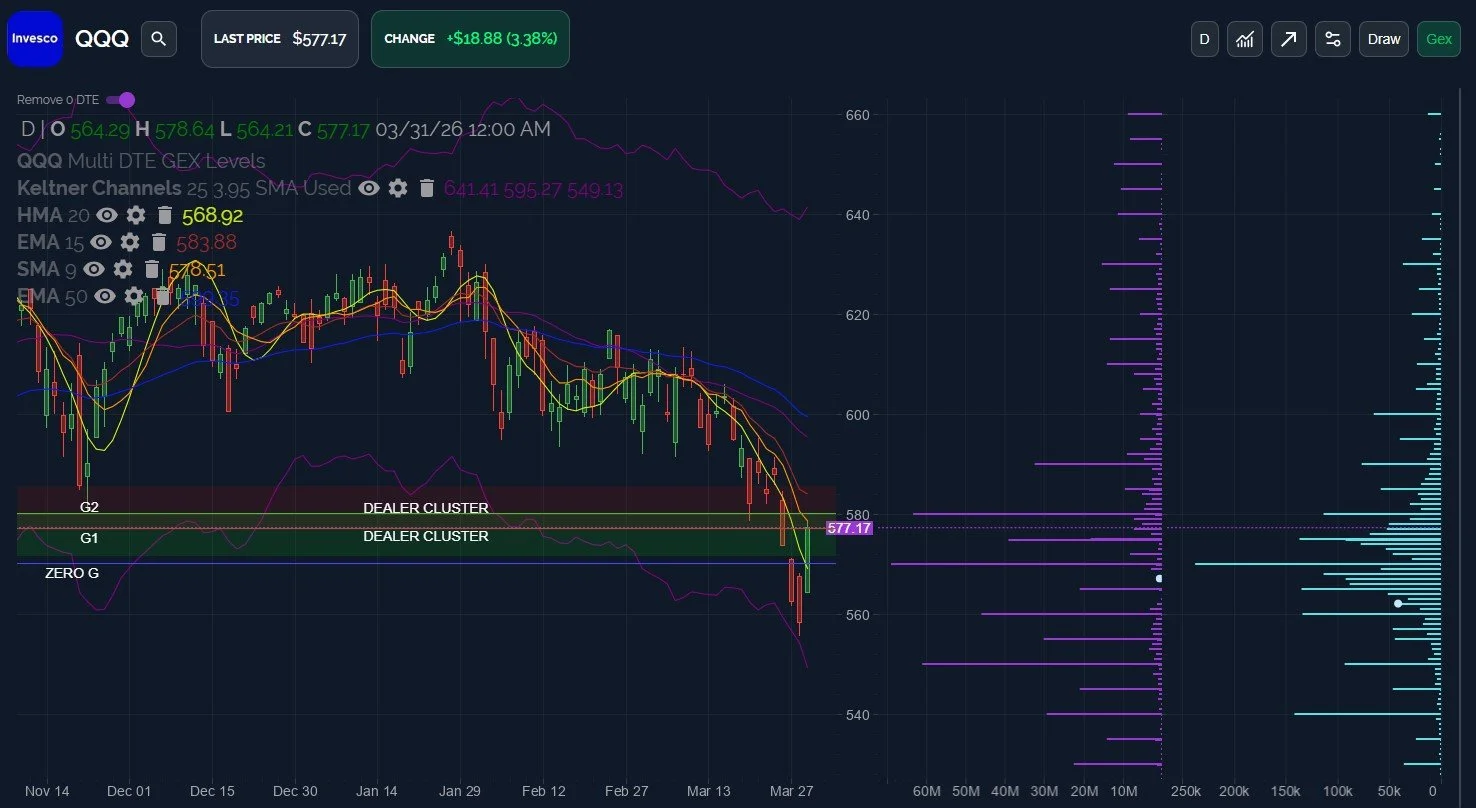Open EMA 50 gear settings
The image size is (1476, 808).
click(134, 296)
